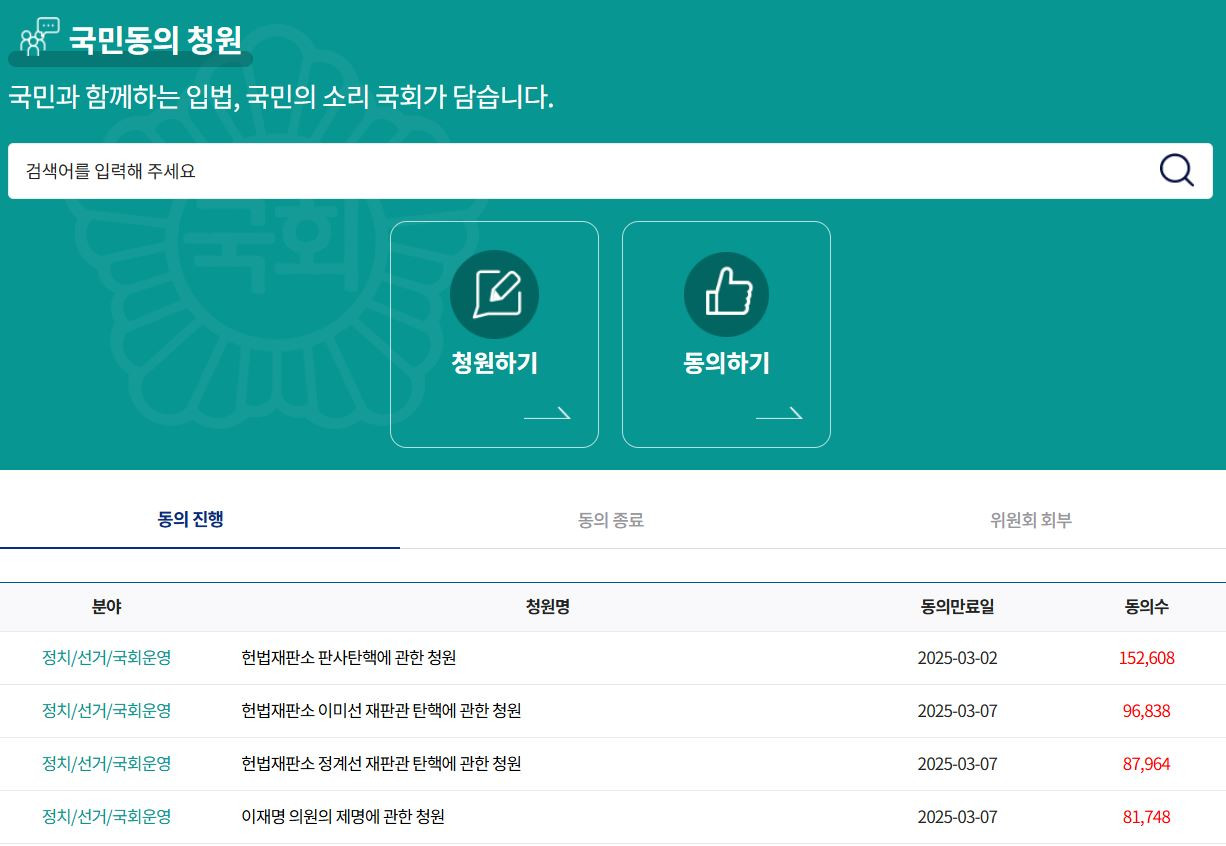Image resolution: width=1226 pixels, height=846 pixels.
Task: Click the 동의하기 thumbs-up icon
Action: click(x=726, y=294)
